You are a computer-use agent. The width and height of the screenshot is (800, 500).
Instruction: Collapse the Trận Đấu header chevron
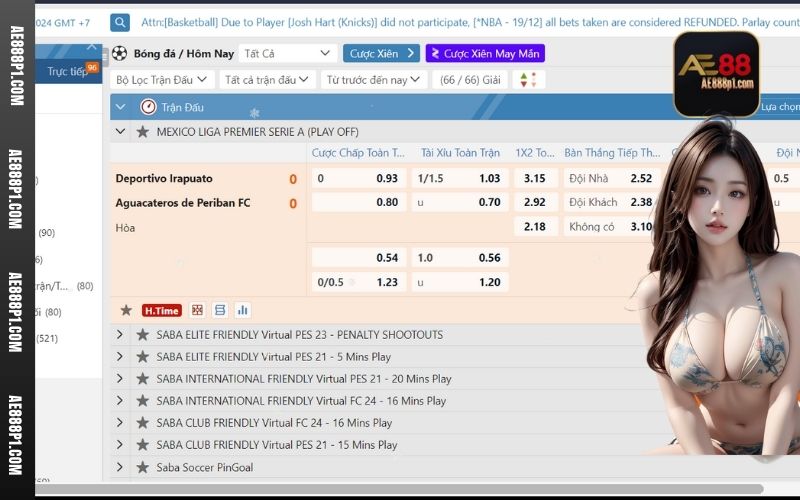(120, 107)
